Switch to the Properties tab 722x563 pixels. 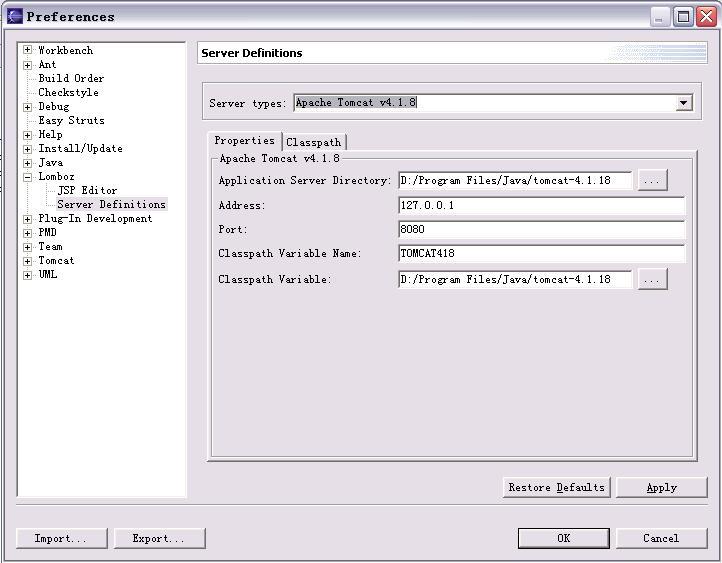[245, 141]
